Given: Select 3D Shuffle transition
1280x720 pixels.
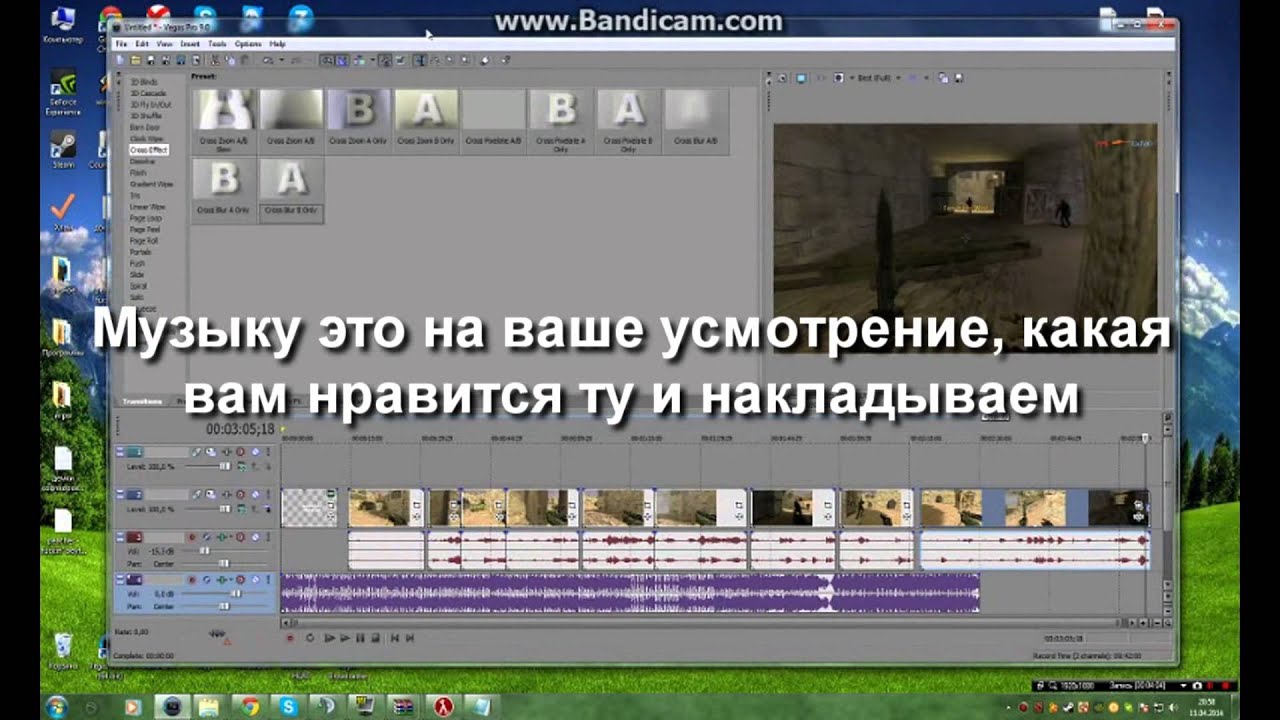Looking at the screenshot, I should coord(145,115).
